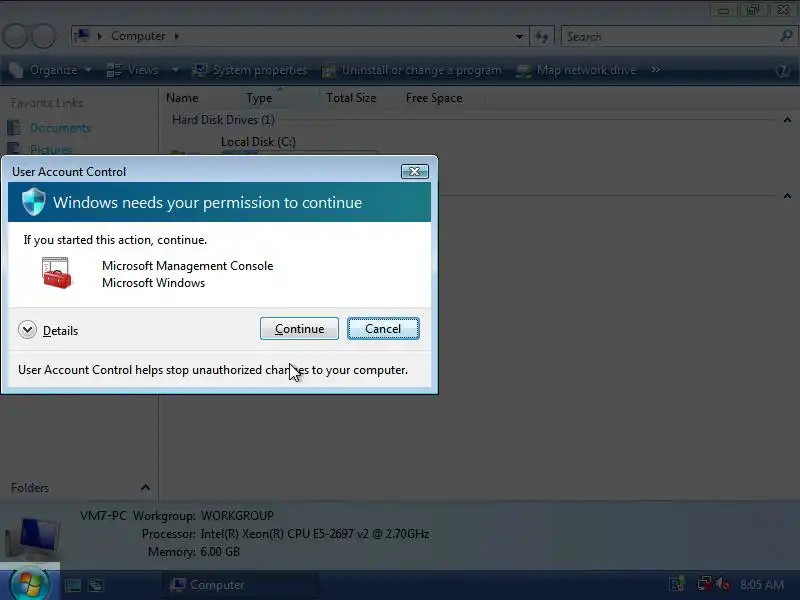Open Documents in Favorite Links
Image resolution: width=800 pixels, height=600 pixels.
[60, 128]
